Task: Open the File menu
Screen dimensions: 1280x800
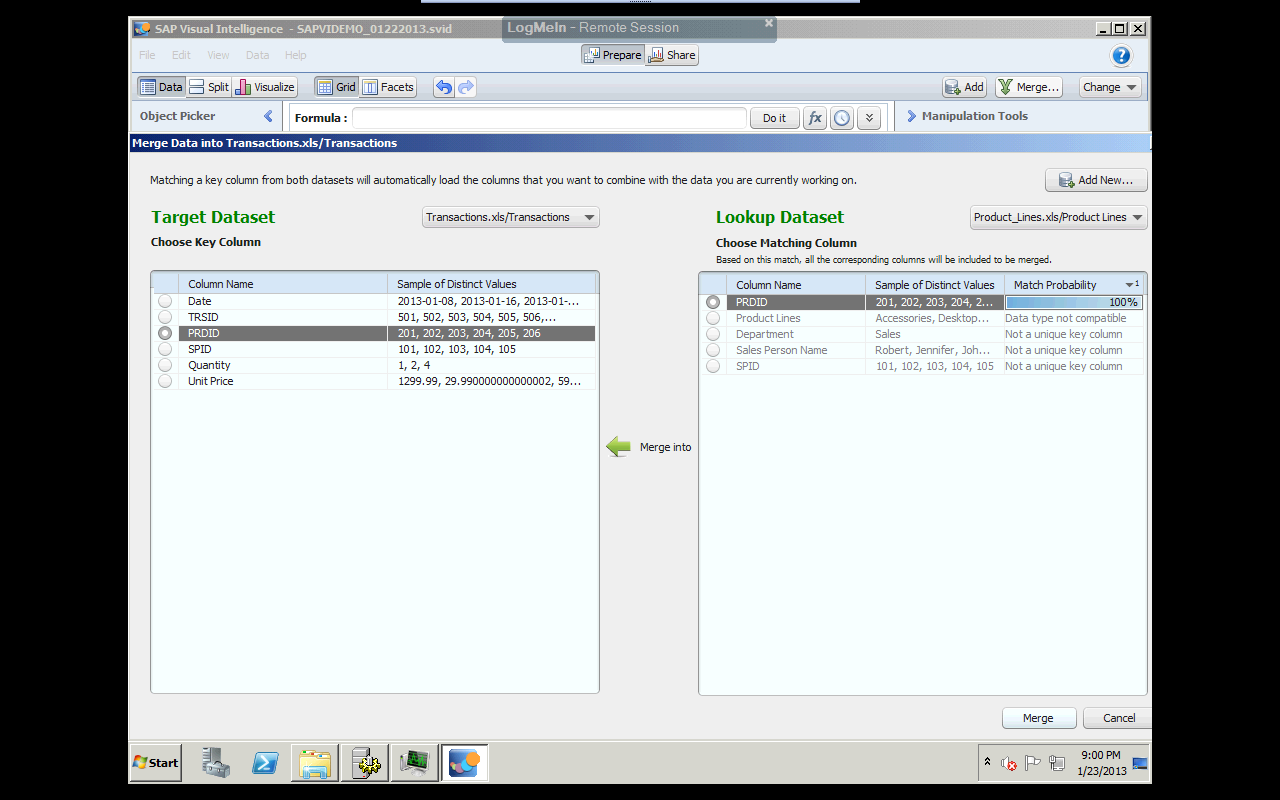Action: tap(147, 55)
